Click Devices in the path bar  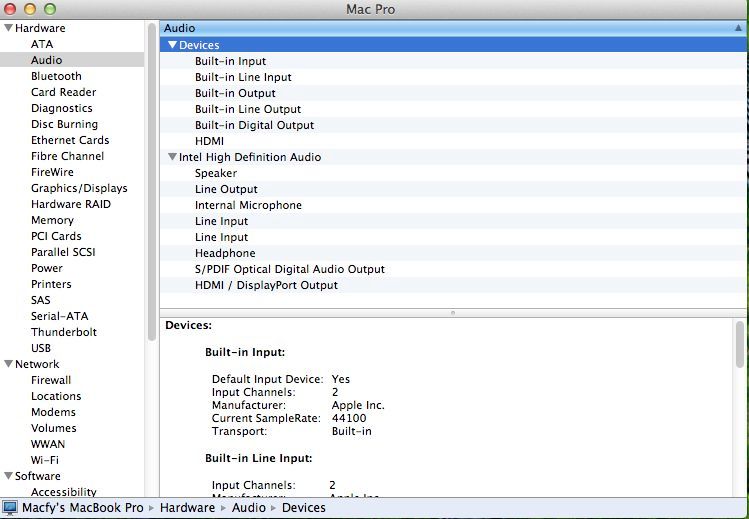tap(303, 507)
